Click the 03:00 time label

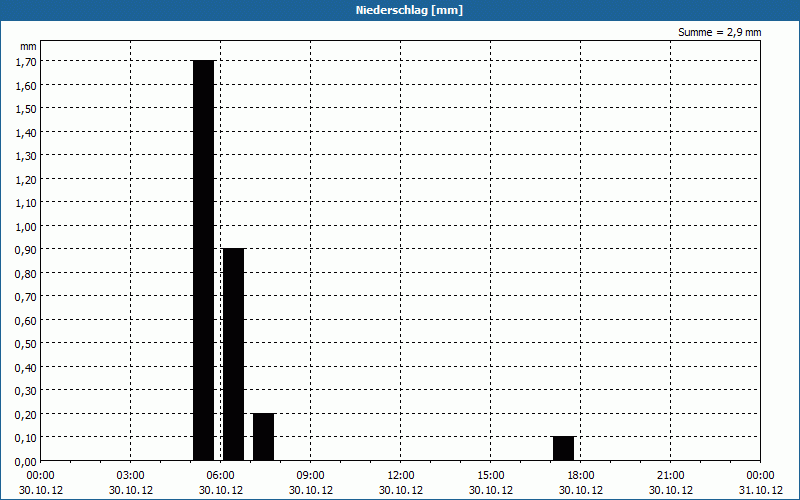[131, 475]
